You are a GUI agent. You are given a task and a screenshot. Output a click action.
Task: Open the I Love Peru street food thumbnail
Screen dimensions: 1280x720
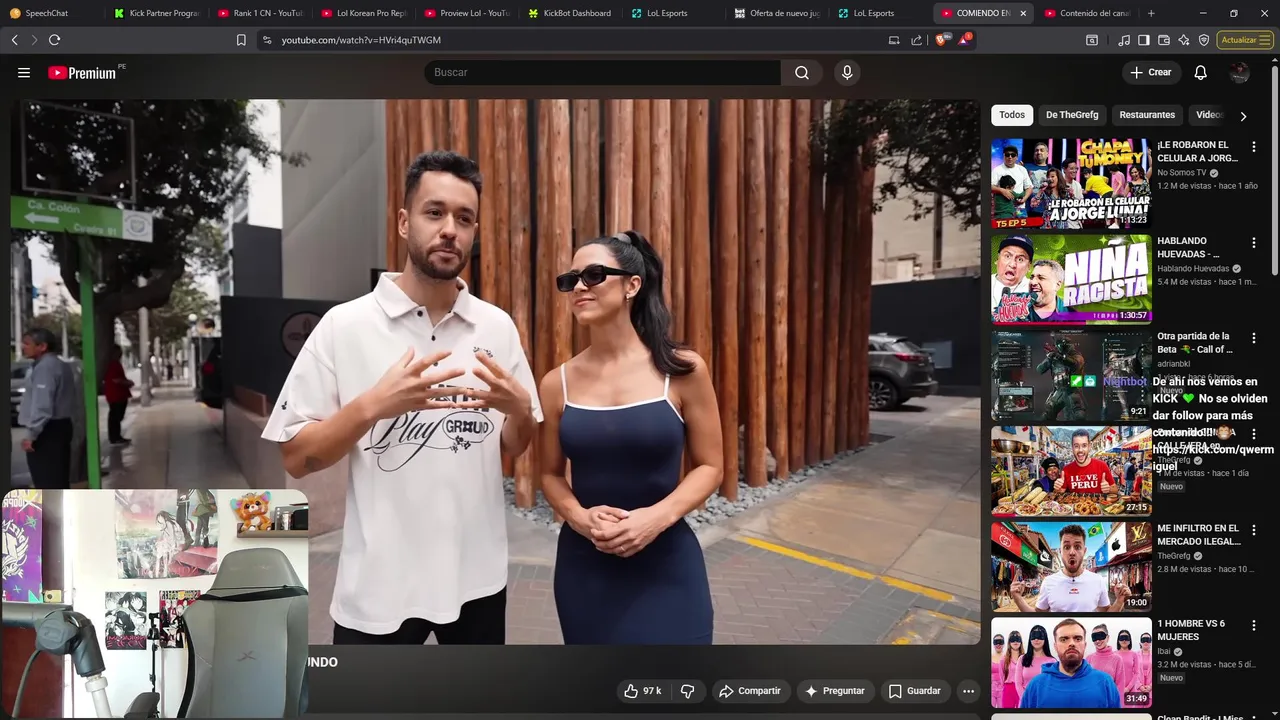pos(1071,471)
